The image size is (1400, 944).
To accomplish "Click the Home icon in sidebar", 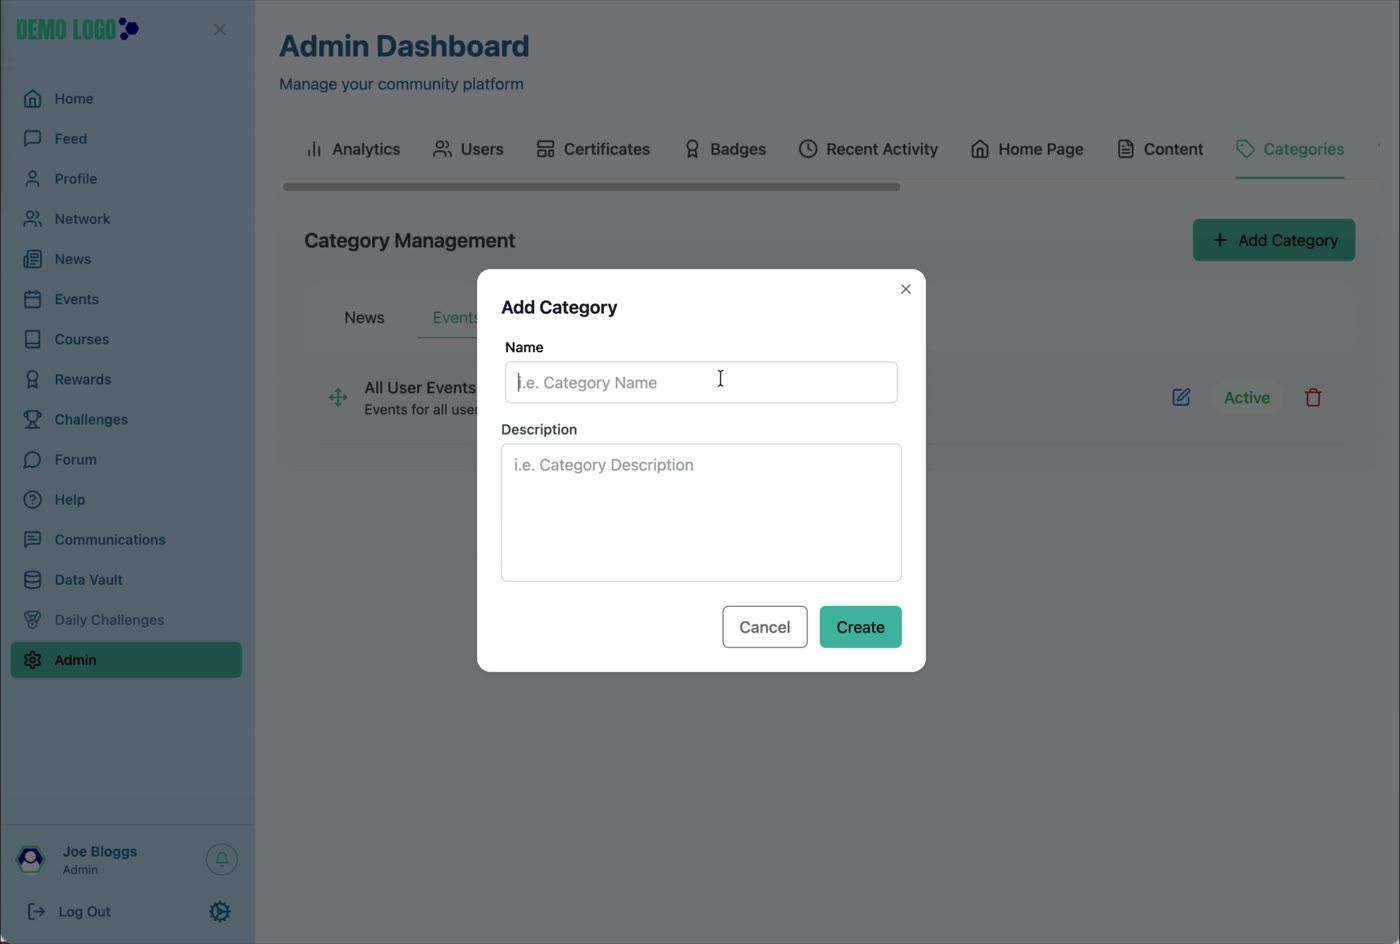I will (33, 99).
